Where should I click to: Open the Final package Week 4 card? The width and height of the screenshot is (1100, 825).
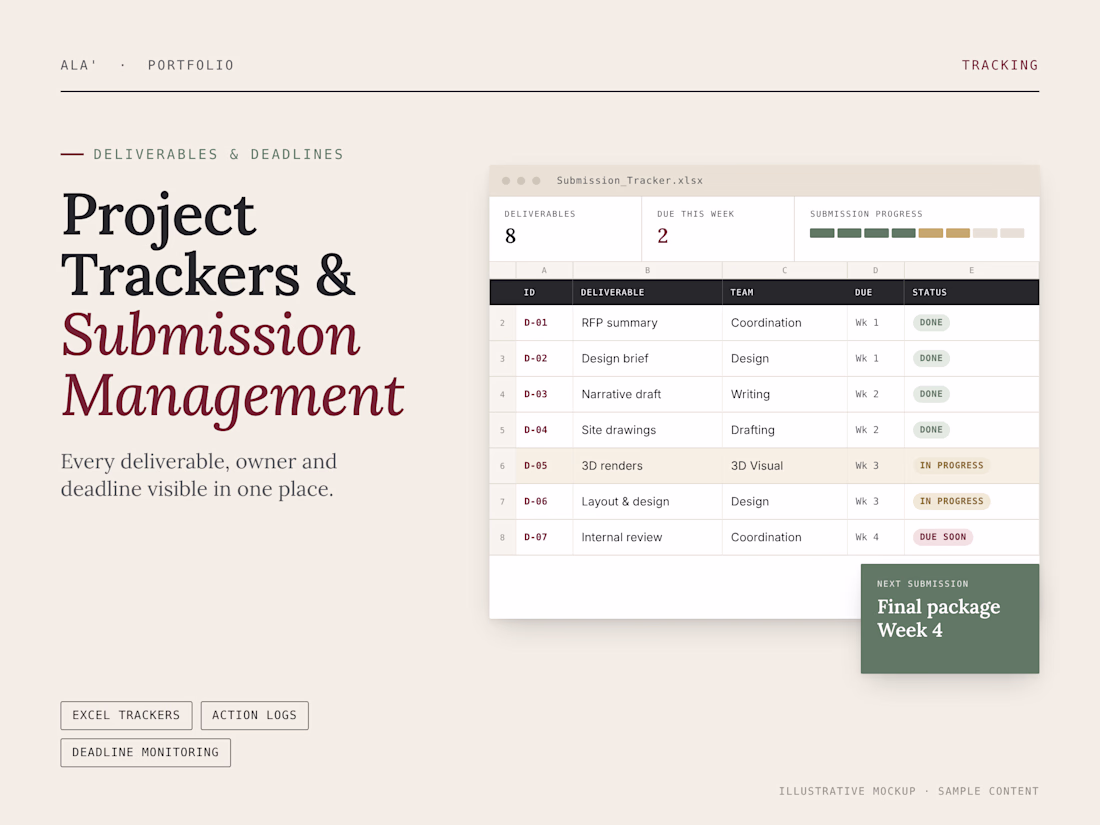[x=950, y=619]
